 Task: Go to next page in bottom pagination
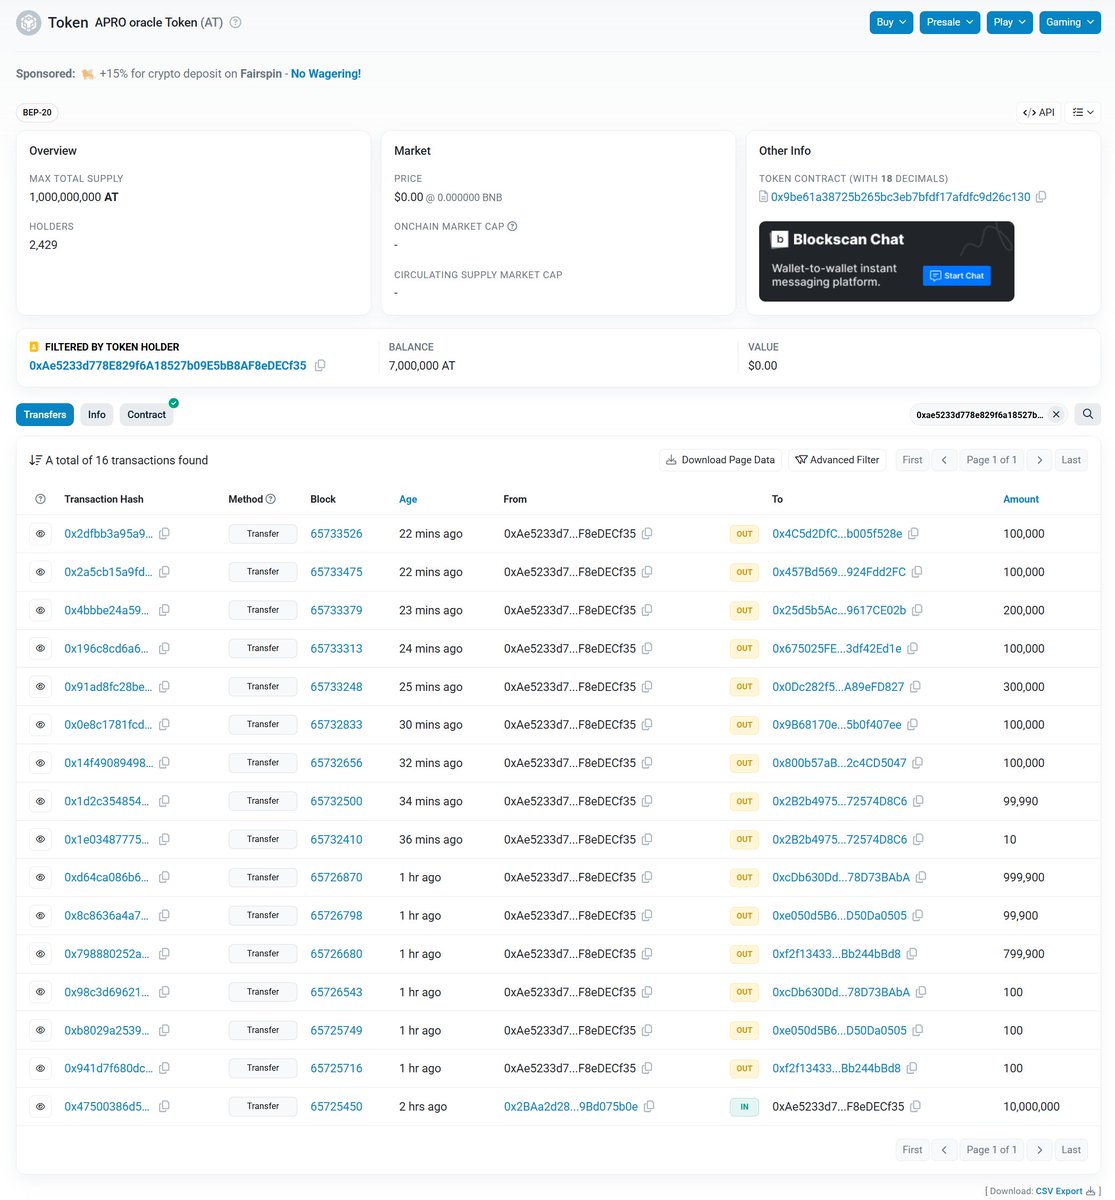1040,1150
